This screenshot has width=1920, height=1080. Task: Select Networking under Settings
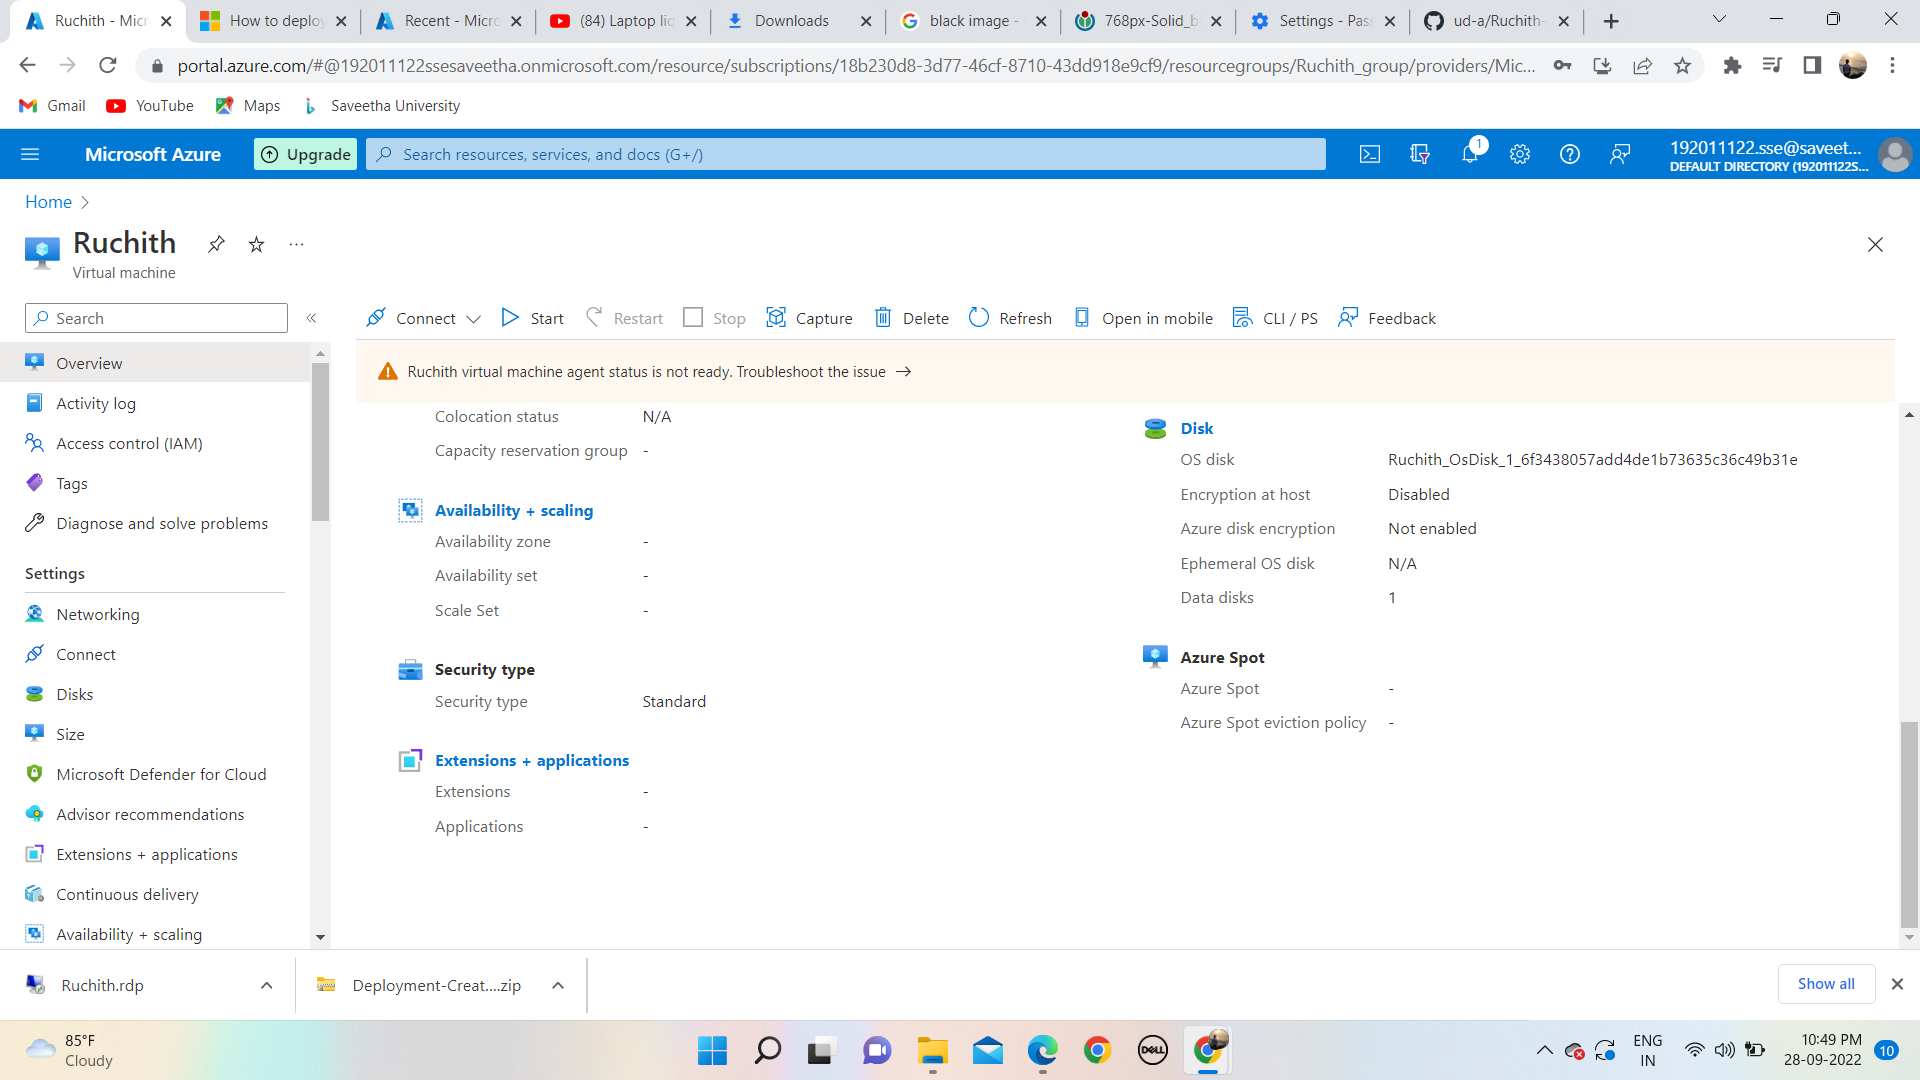[x=97, y=614]
